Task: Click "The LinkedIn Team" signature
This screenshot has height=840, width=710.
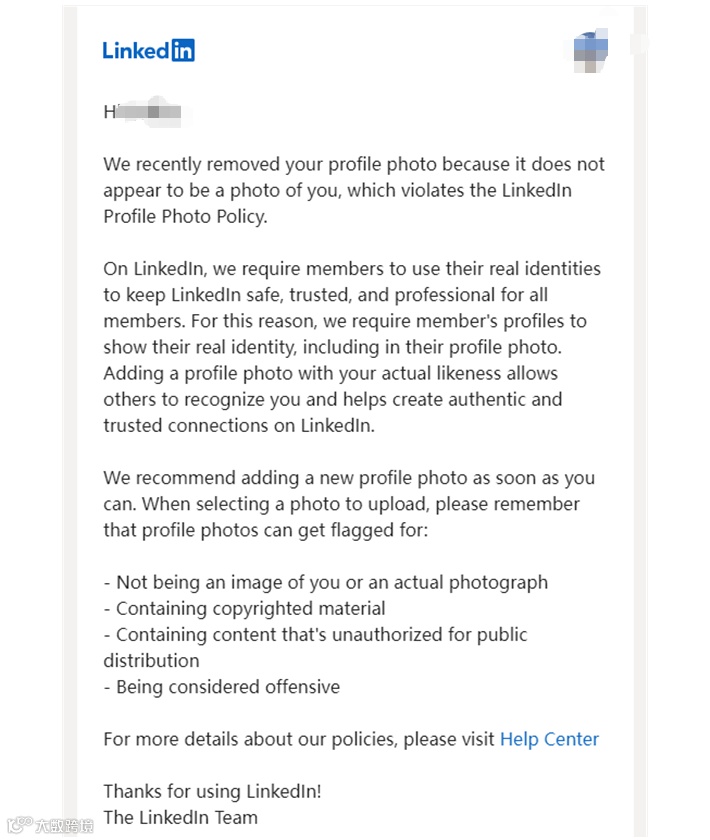Action: (x=180, y=817)
